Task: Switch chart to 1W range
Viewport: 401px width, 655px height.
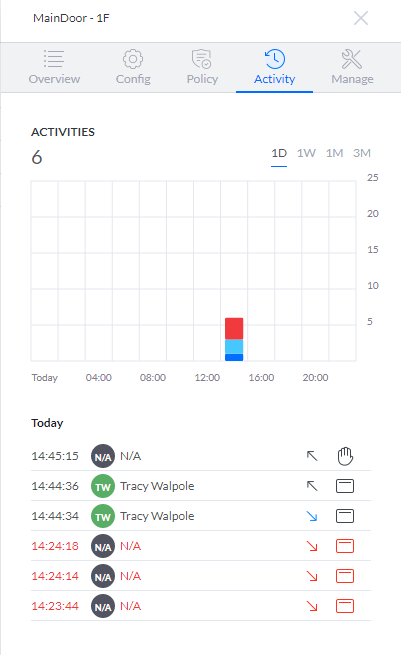Action: coord(306,153)
